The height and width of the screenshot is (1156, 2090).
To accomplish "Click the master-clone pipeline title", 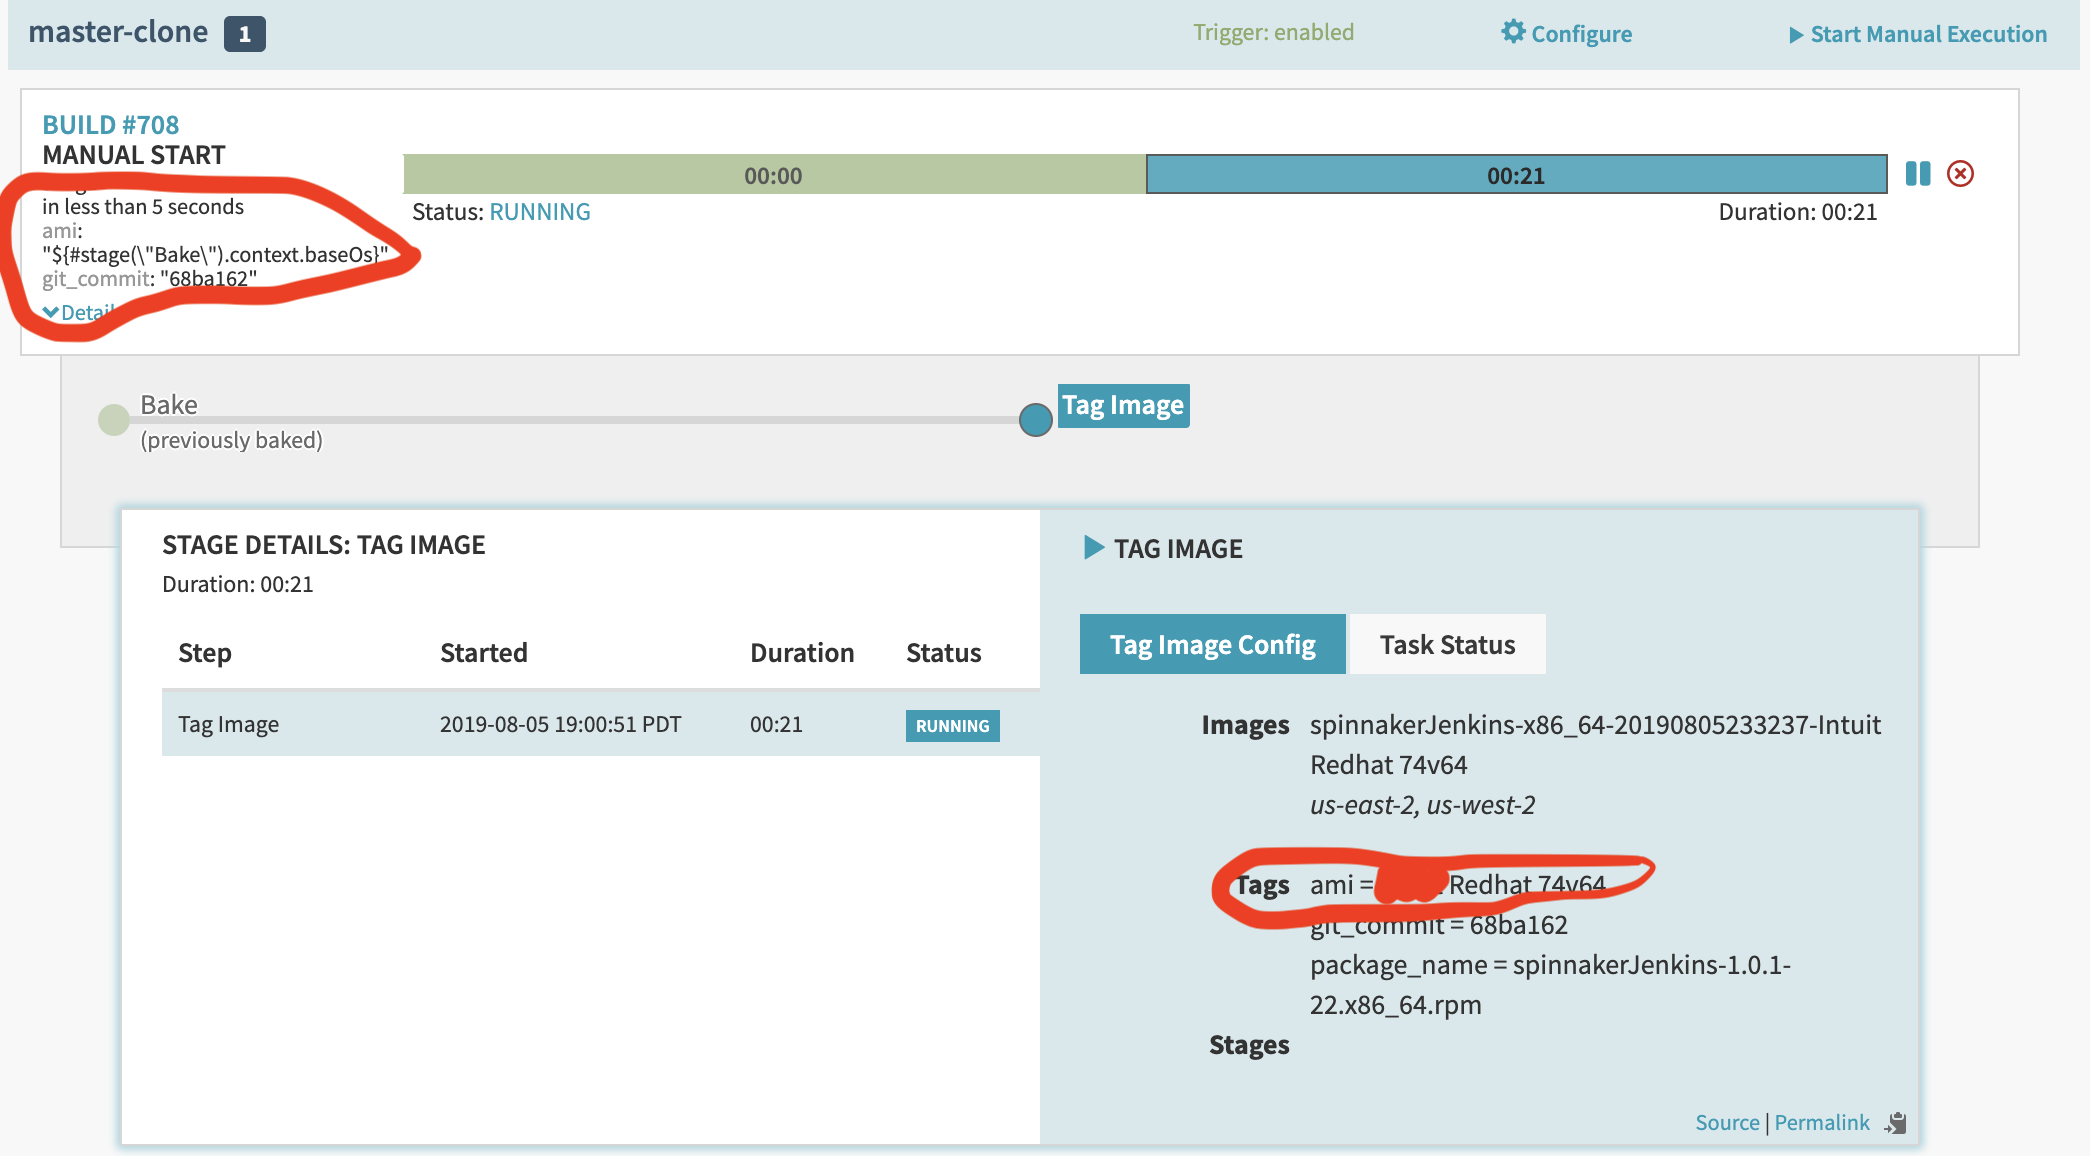I will tap(118, 31).
